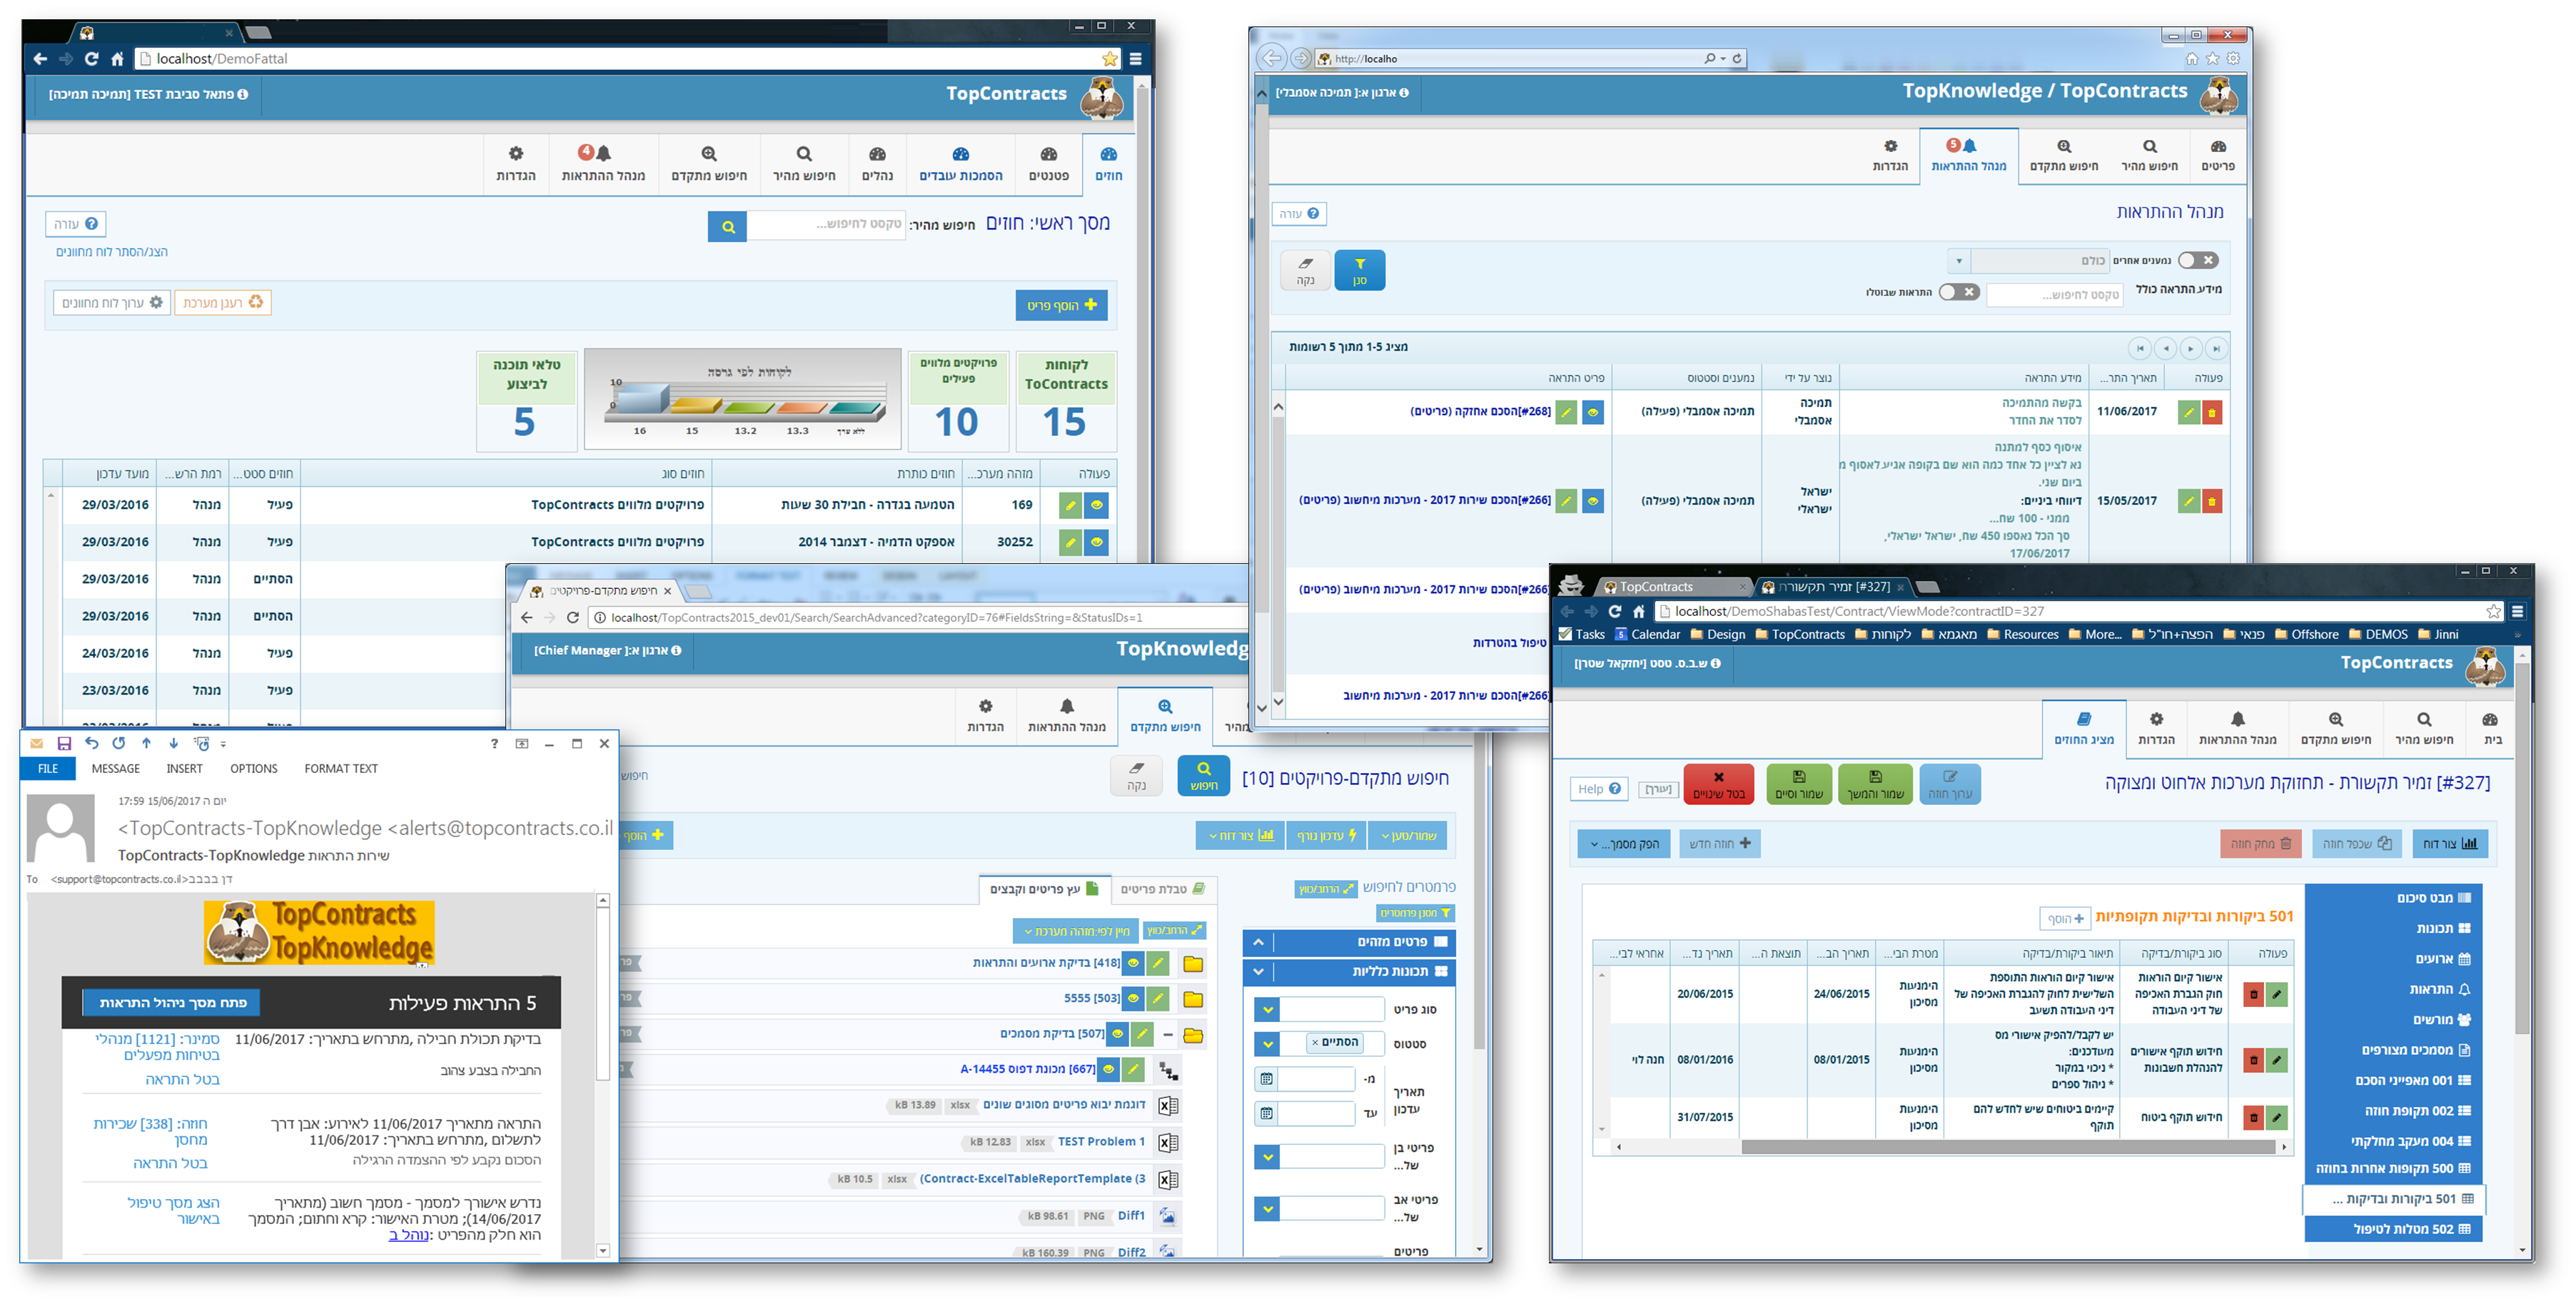Click the טקסט לחיפוש quick search field in contracts window
This screenshot has width=2576, height=1304.
(826, 224)
